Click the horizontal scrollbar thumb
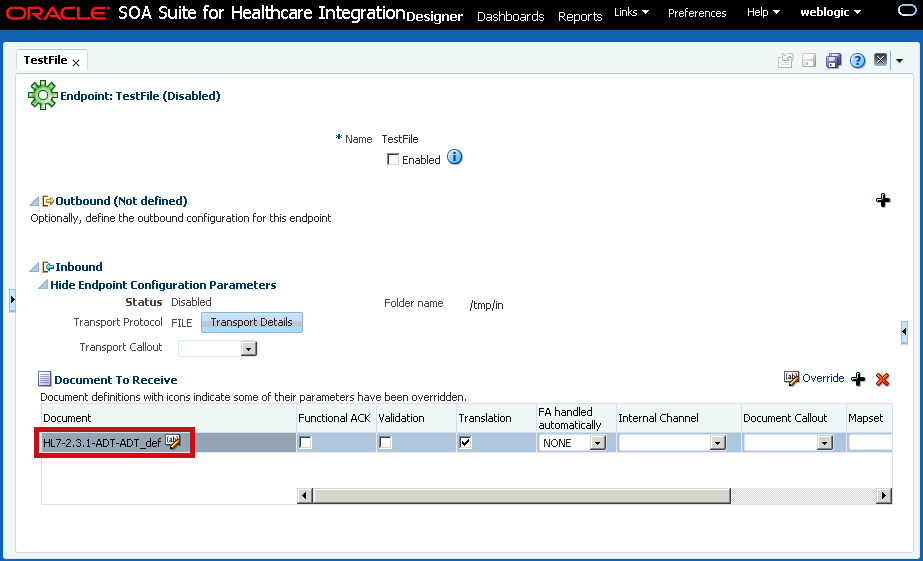 pyautogui.click(x=522, y=496)
